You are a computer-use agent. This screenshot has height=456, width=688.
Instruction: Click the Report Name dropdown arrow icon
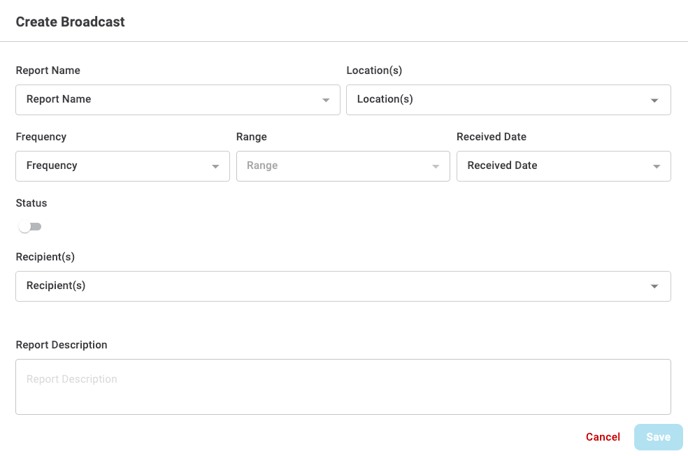coord(326,100)
